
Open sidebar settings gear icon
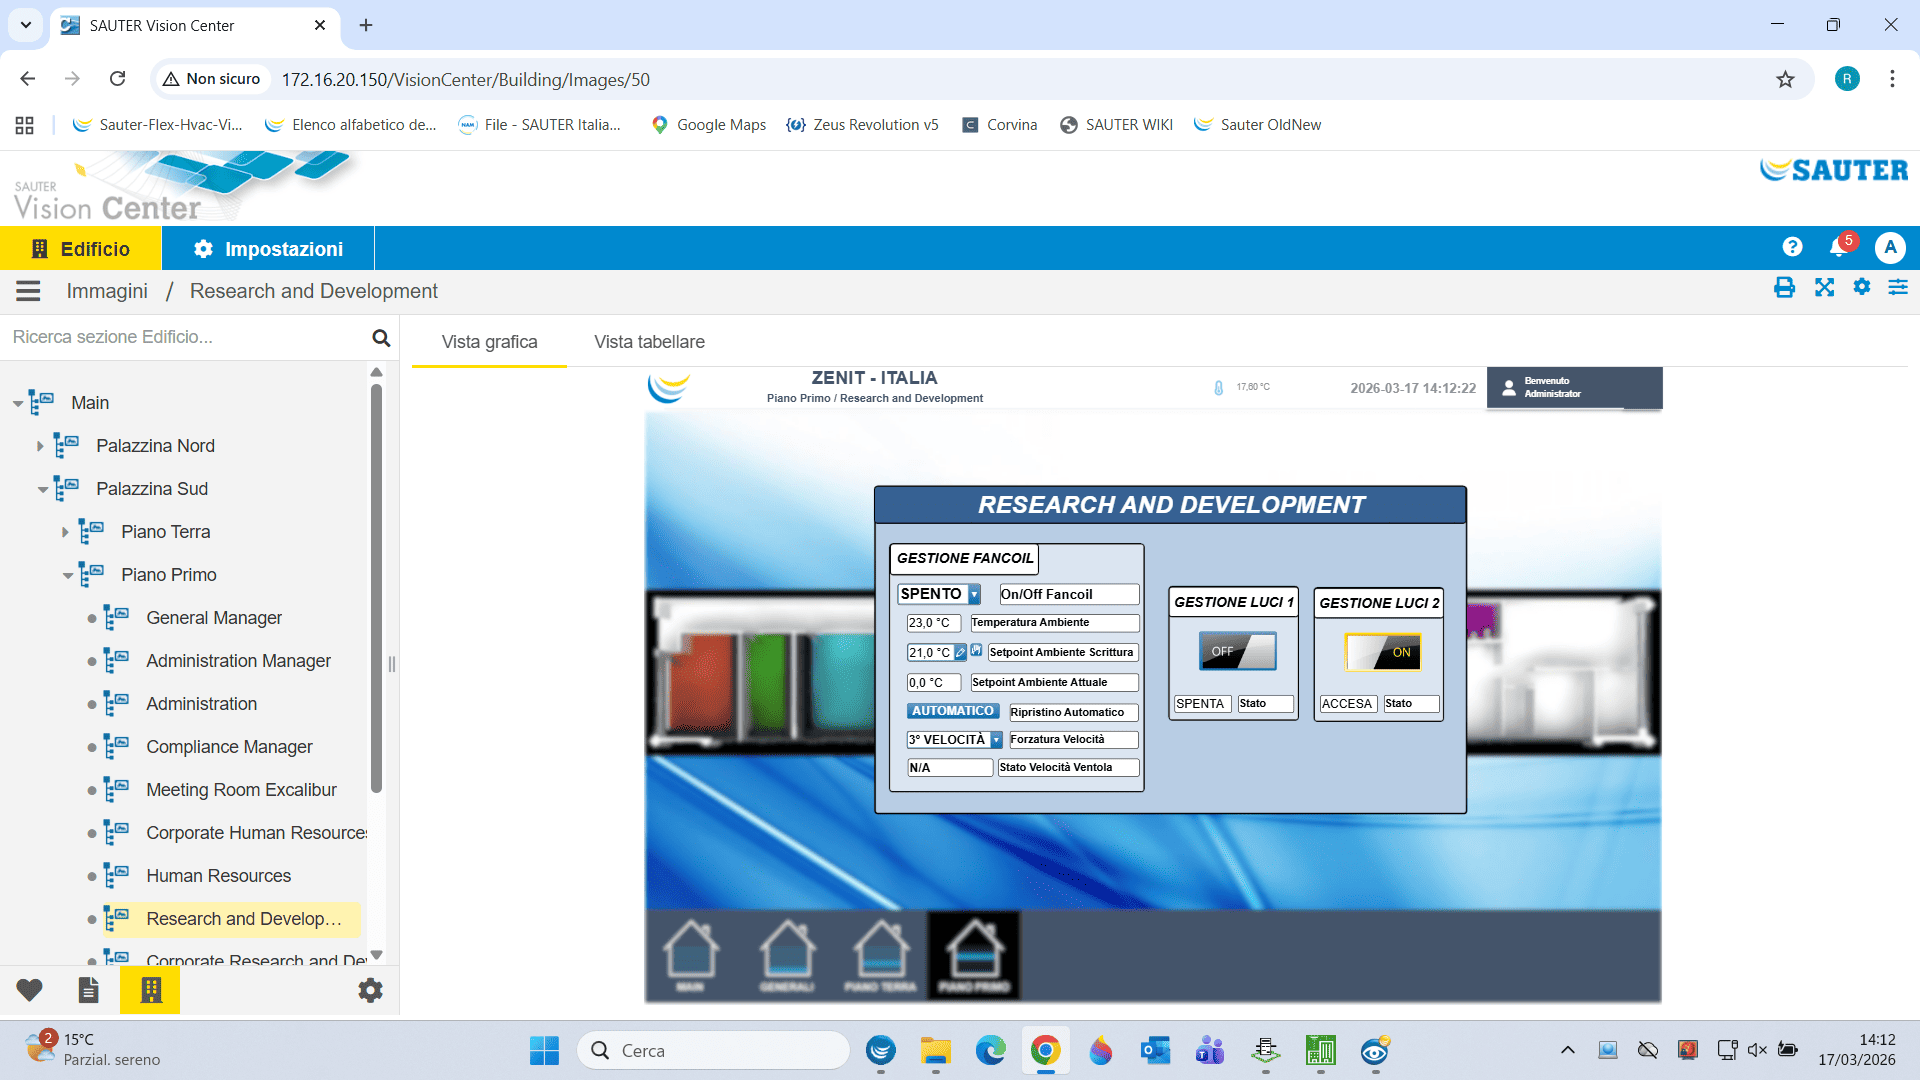370,990
